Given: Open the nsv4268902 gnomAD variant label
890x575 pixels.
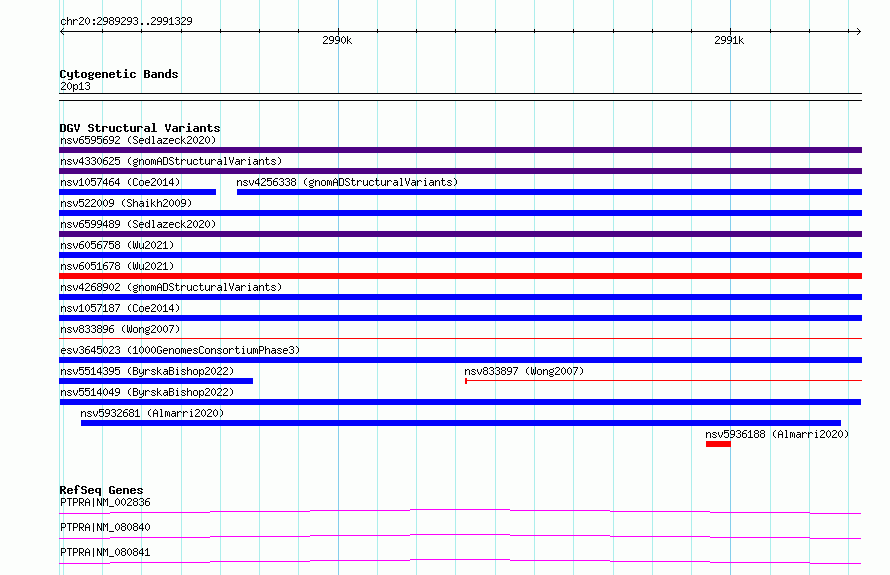Looking at the screenshot, I should tap(171, 287).
